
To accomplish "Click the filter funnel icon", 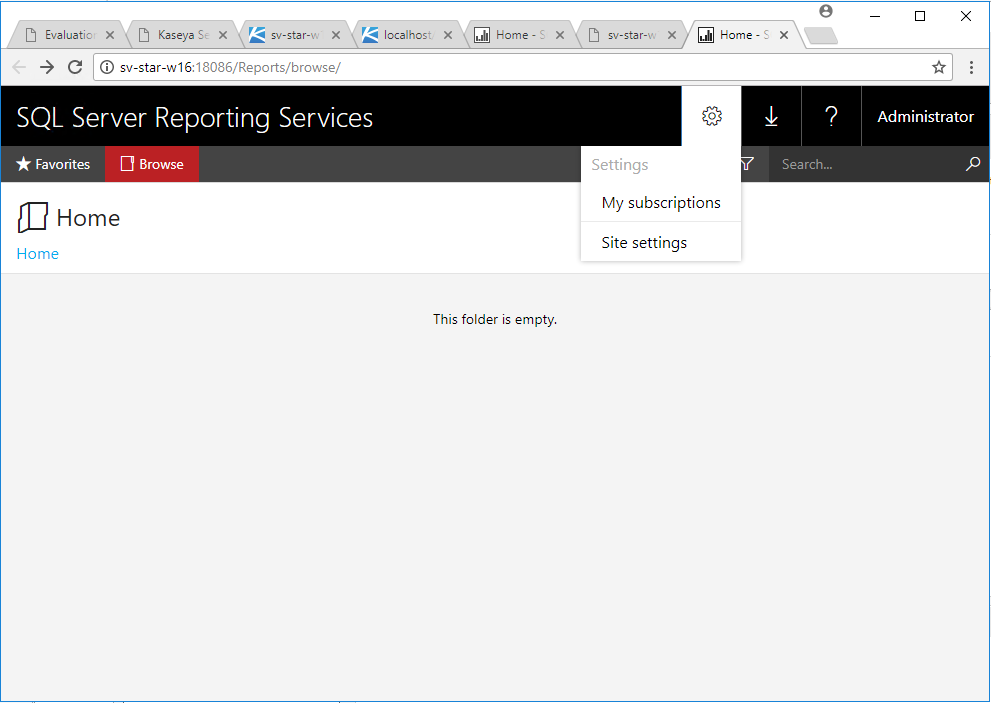I will [x=747, y=164].
